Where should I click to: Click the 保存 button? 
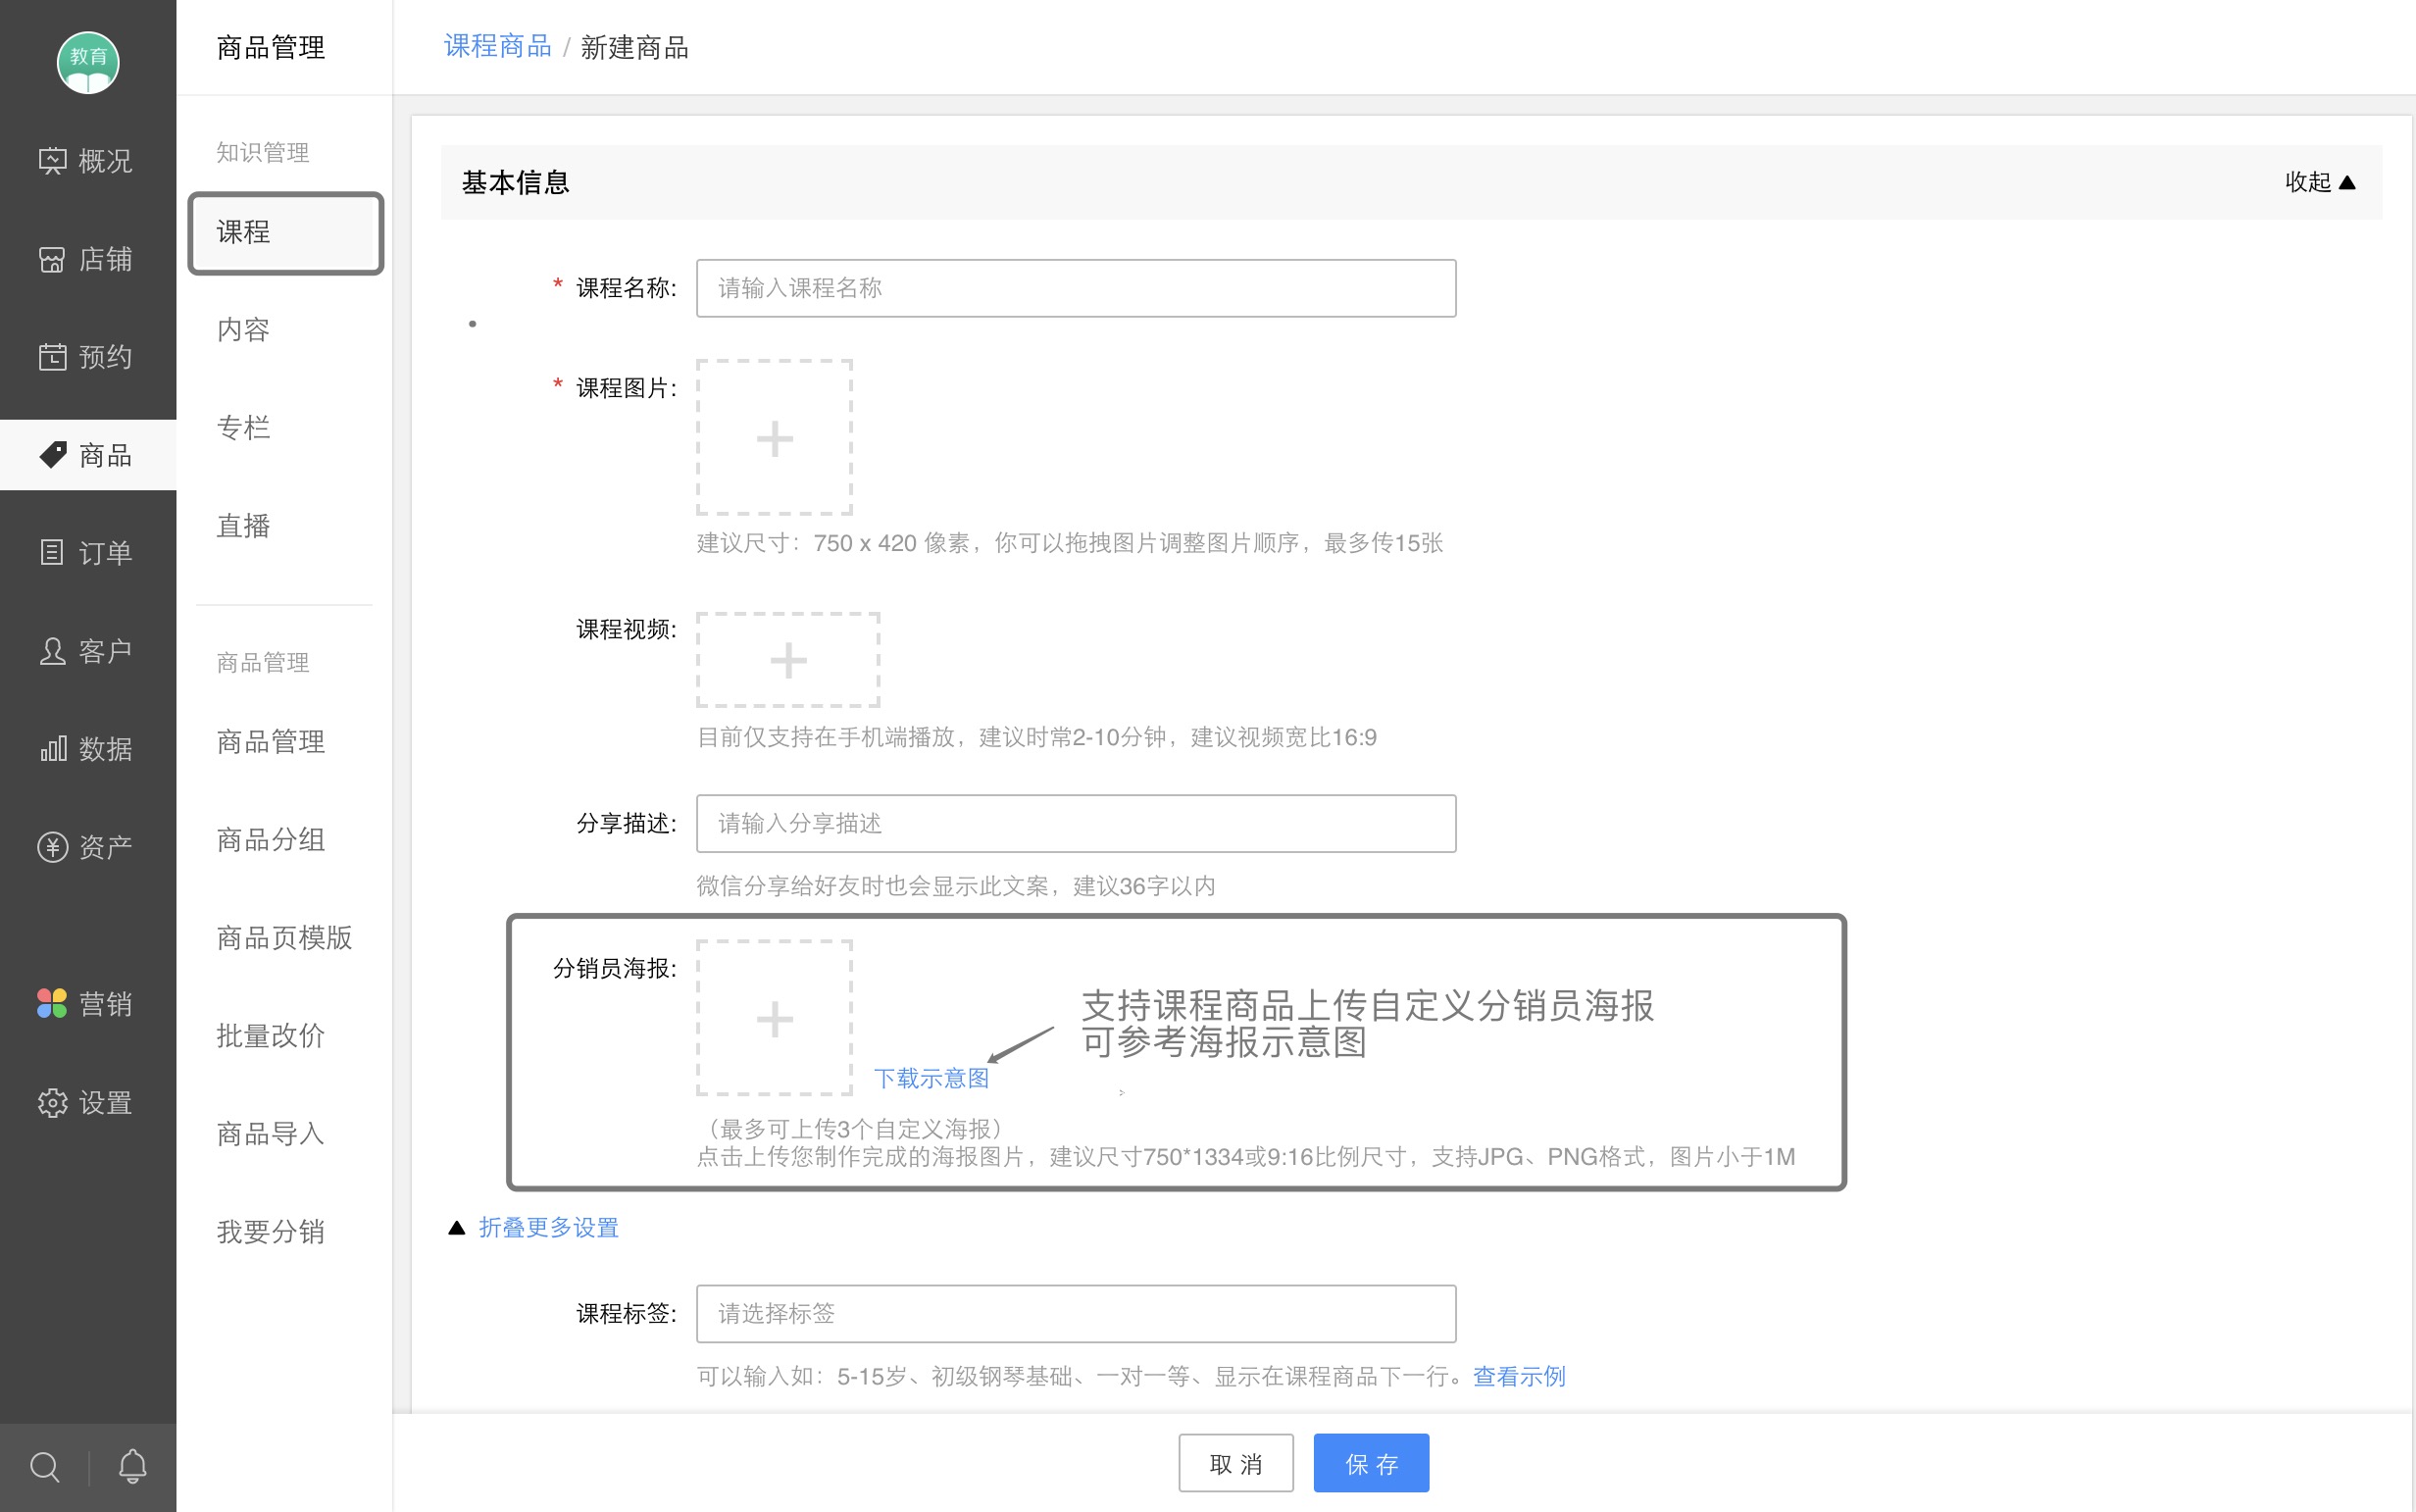(1371, 1463)
